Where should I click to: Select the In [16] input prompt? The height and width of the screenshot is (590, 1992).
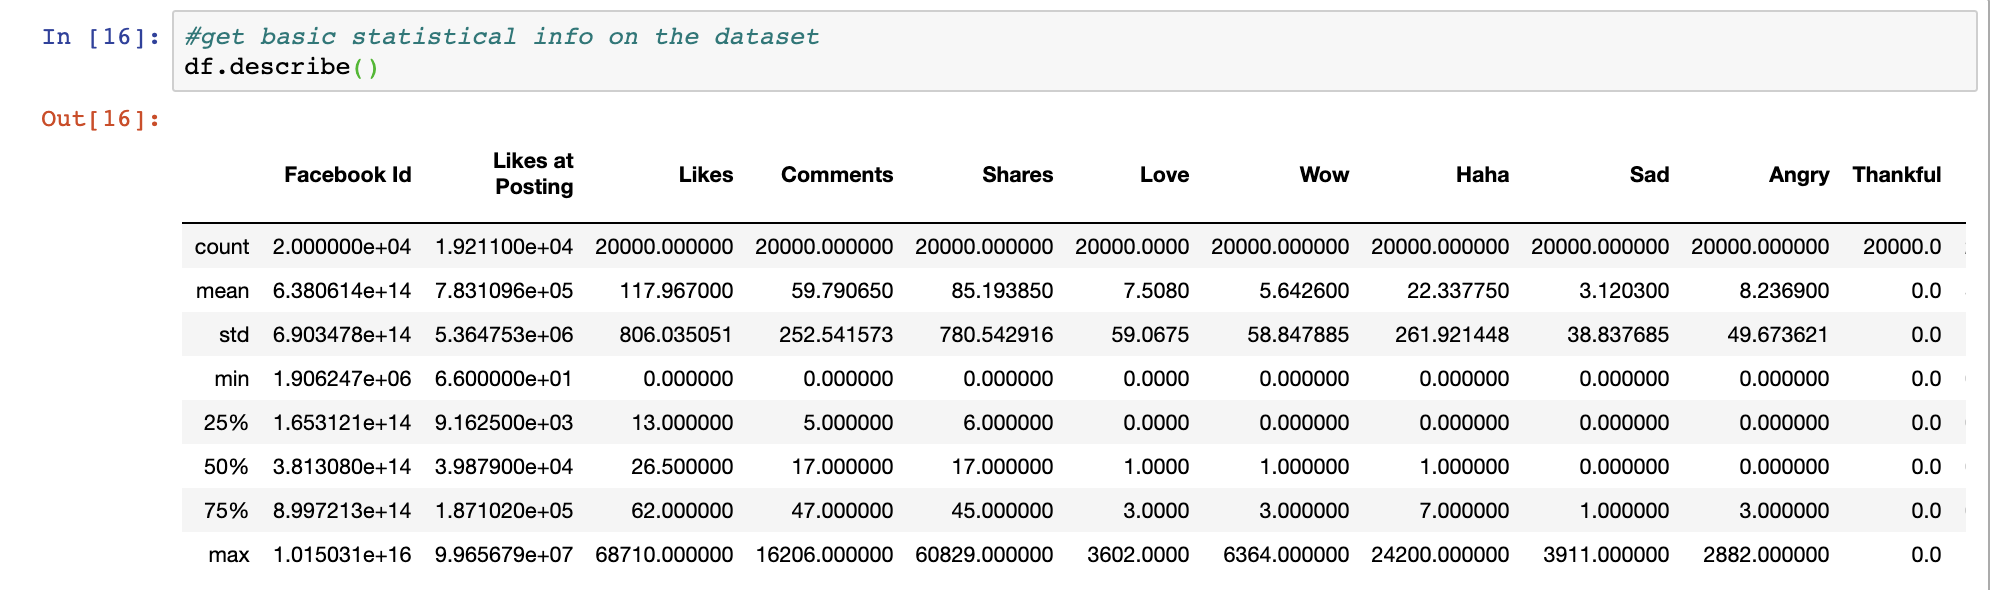coord(100,37)
